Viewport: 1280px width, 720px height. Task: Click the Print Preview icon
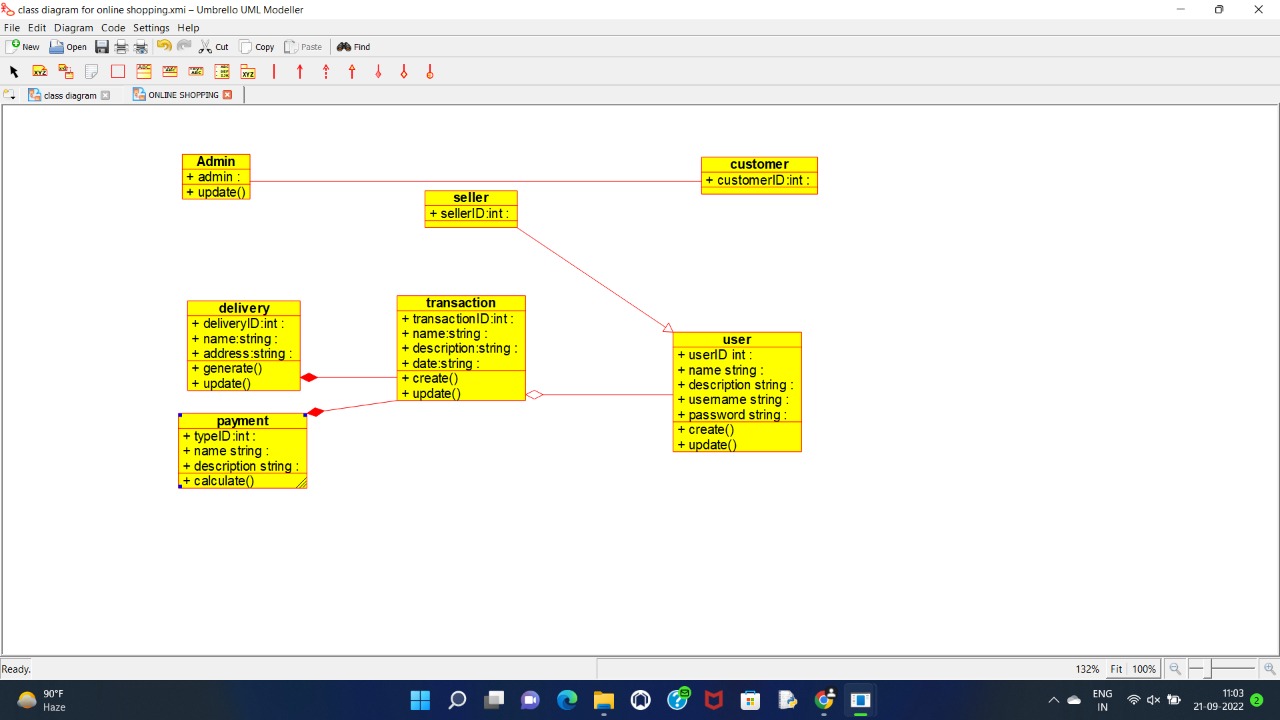141,47
